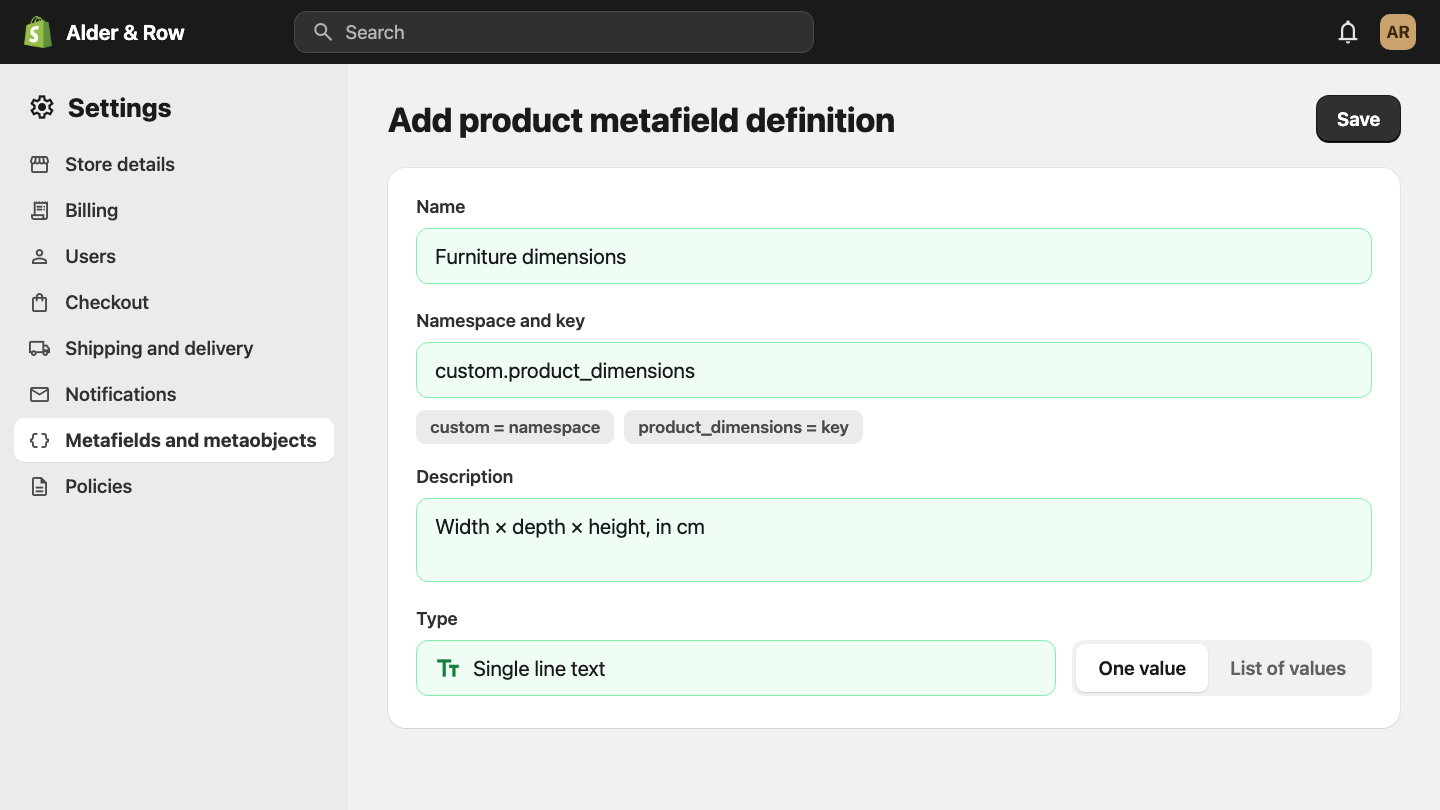This screenshot has width=1440, height=810.
Task: Open the notifications bell
Action: 1348,32
